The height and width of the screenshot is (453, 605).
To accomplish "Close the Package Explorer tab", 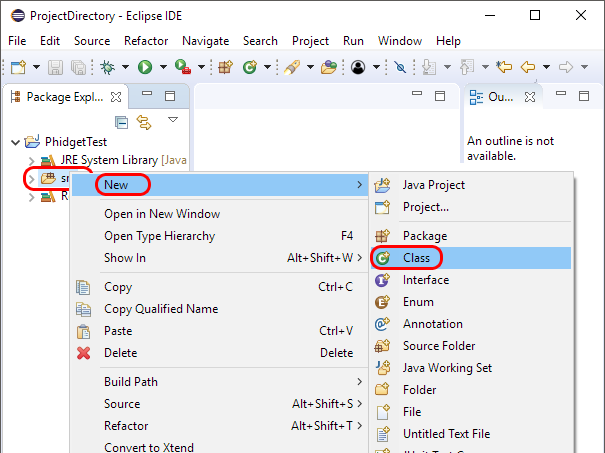I will point(116,97).
